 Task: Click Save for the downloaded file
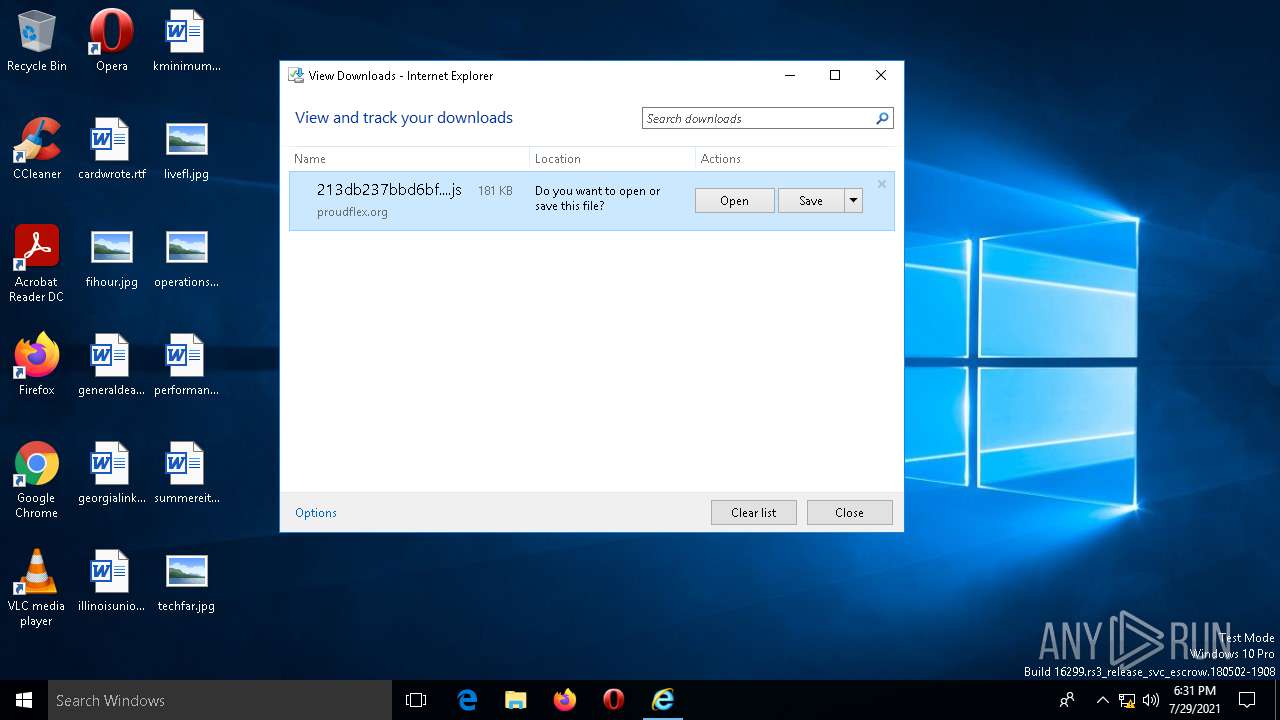pos(811,201)
